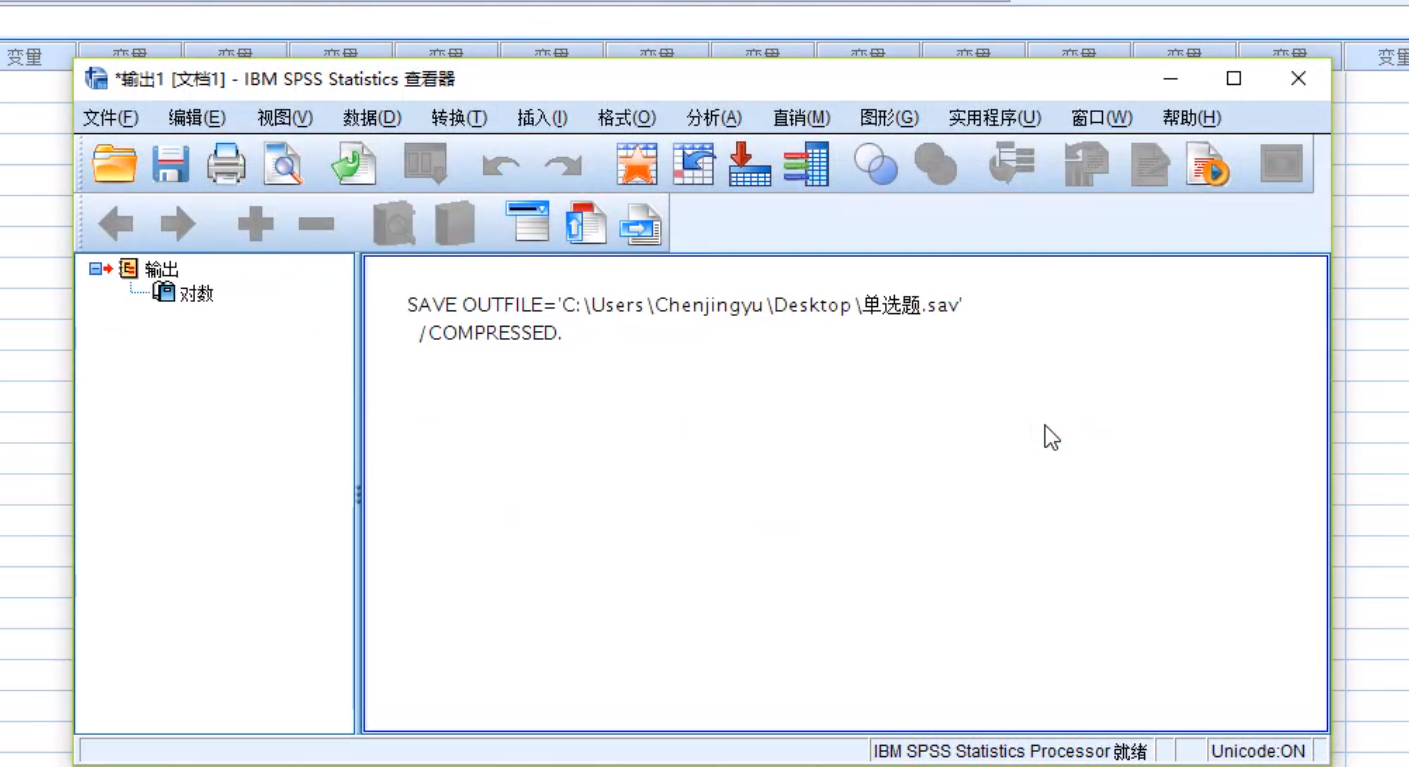Click the Run Script play icon
Viewport: 1409px width, 767px height.
click(1207, 164)
